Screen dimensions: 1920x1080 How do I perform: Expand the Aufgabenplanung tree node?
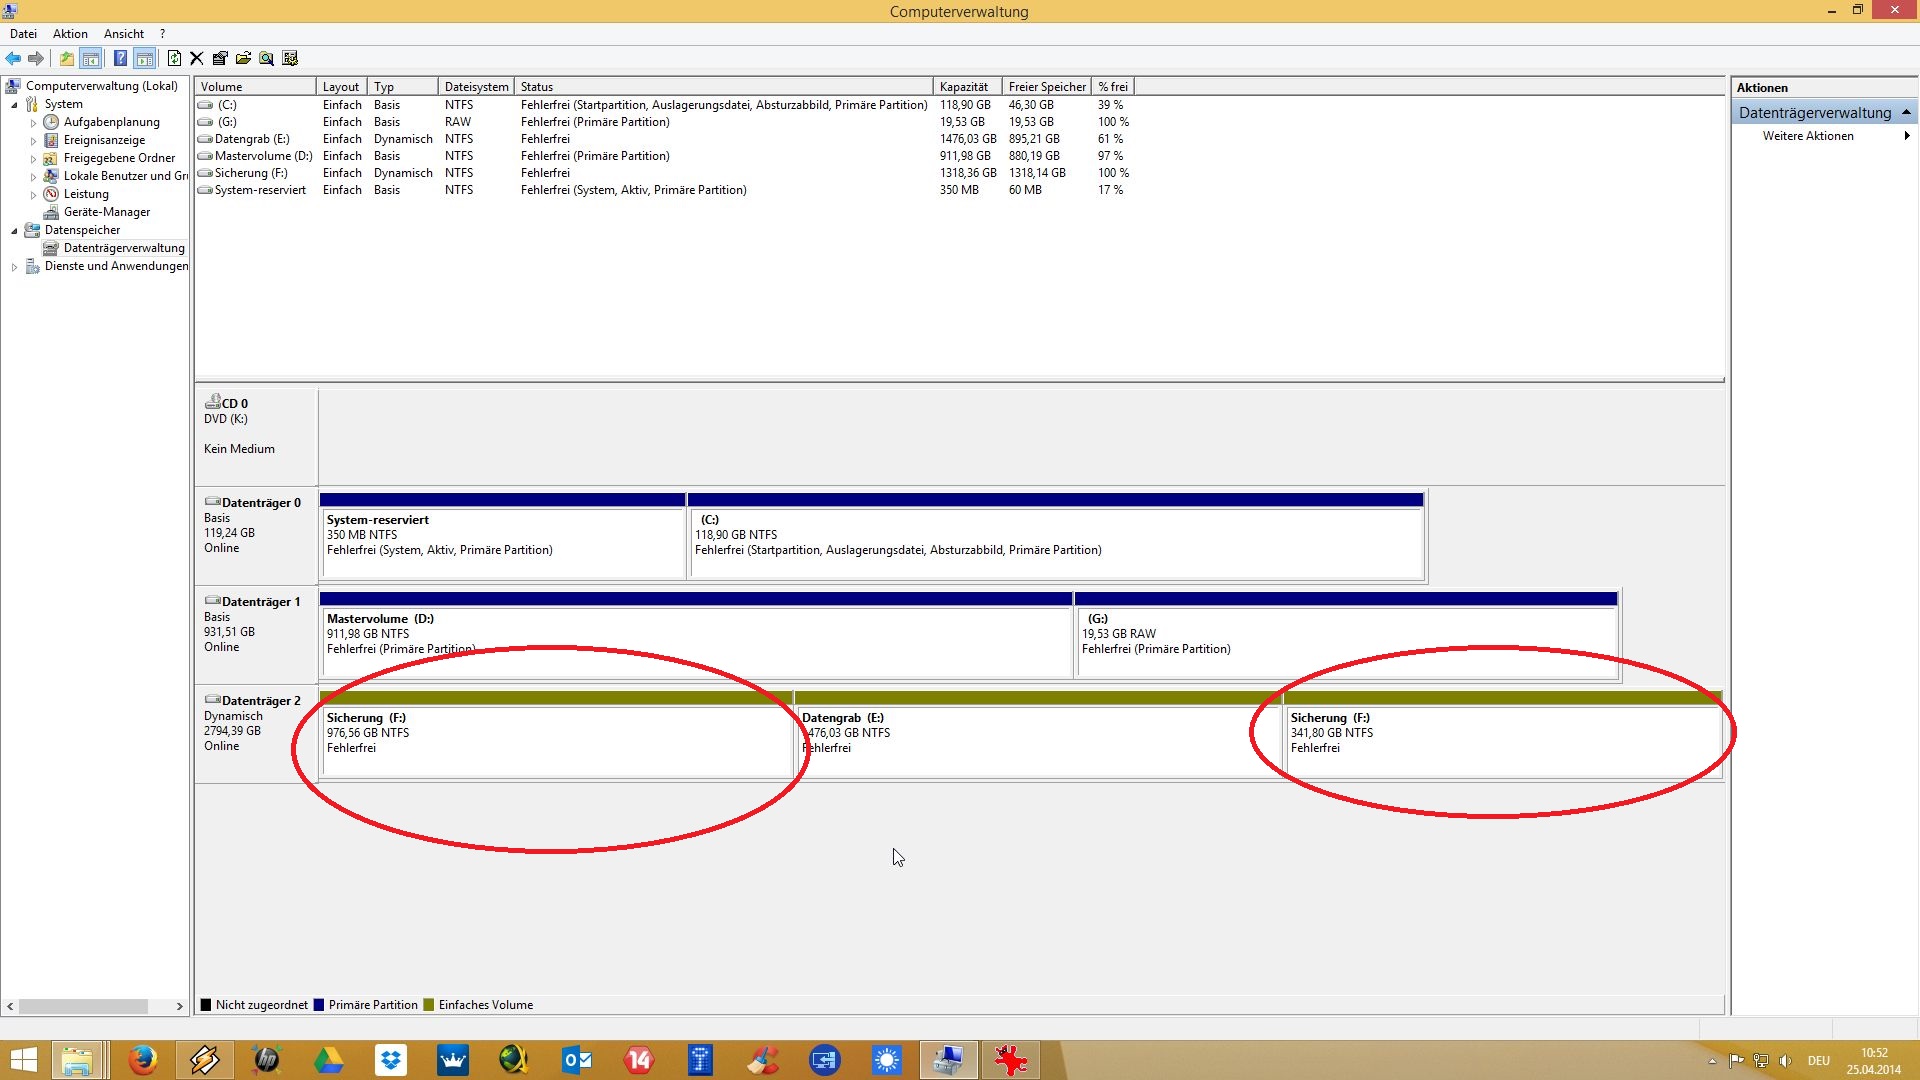click(x=33, y=123)
